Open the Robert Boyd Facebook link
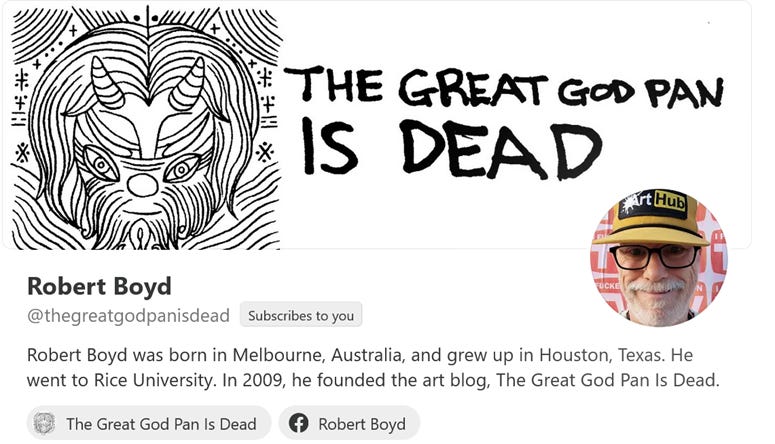775x444 pixels. pyautogui.click(x=349, y=423)
